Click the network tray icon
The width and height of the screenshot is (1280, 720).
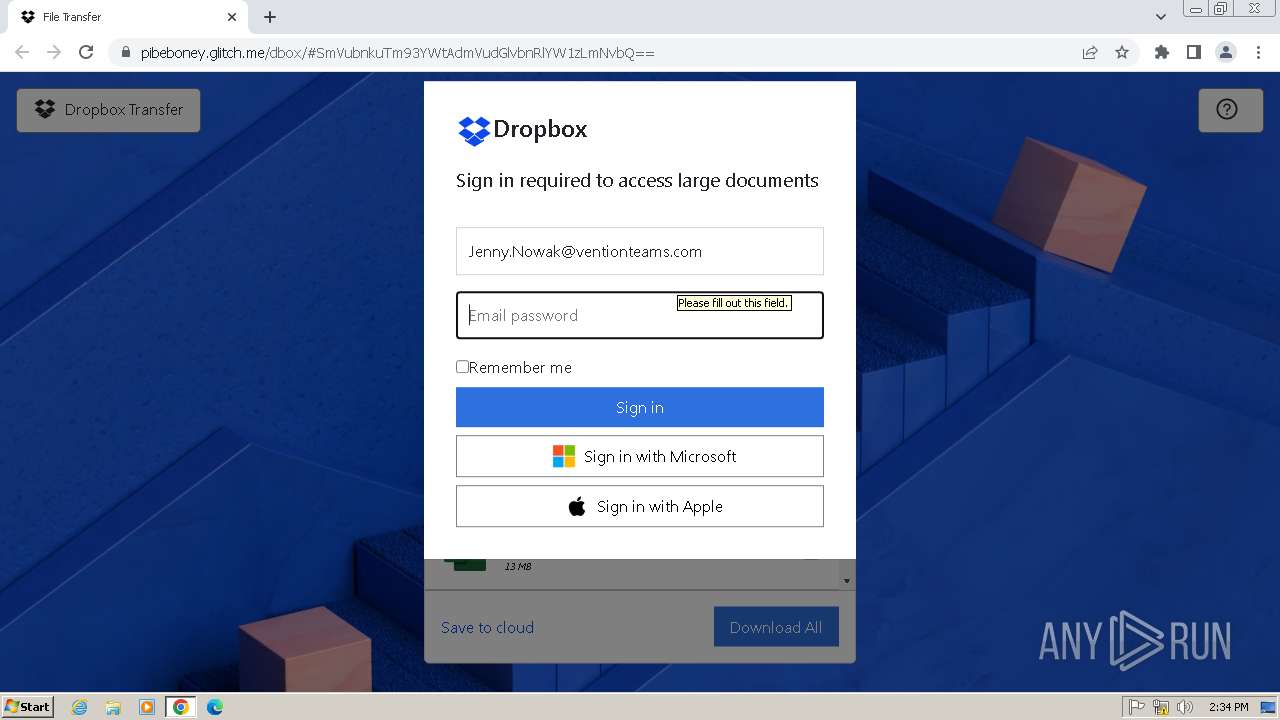coord(1161,707)
